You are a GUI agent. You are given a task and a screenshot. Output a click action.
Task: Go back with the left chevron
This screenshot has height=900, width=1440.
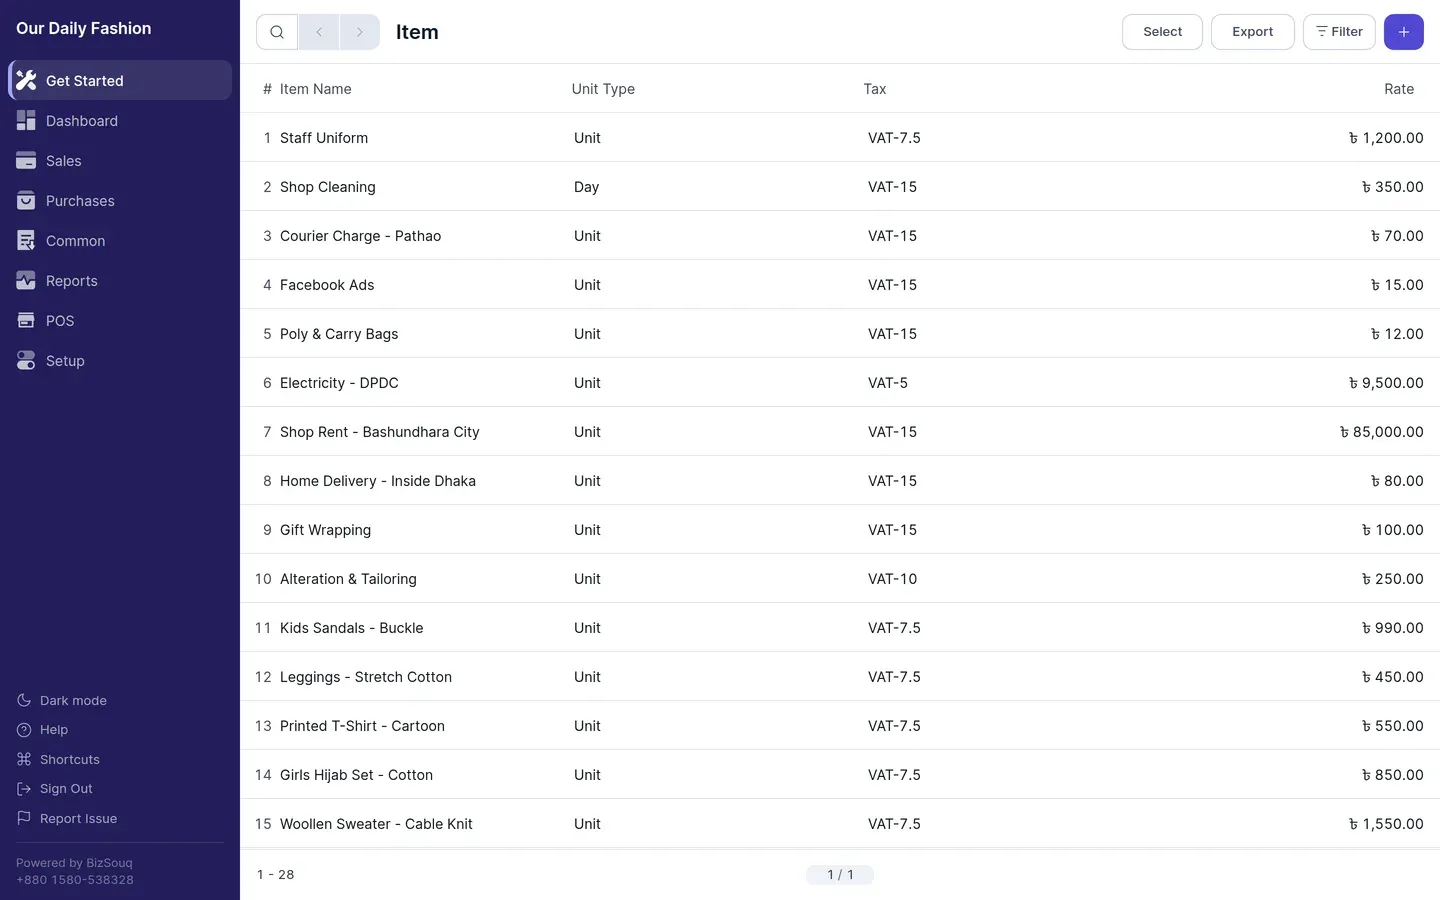(319, 32)
